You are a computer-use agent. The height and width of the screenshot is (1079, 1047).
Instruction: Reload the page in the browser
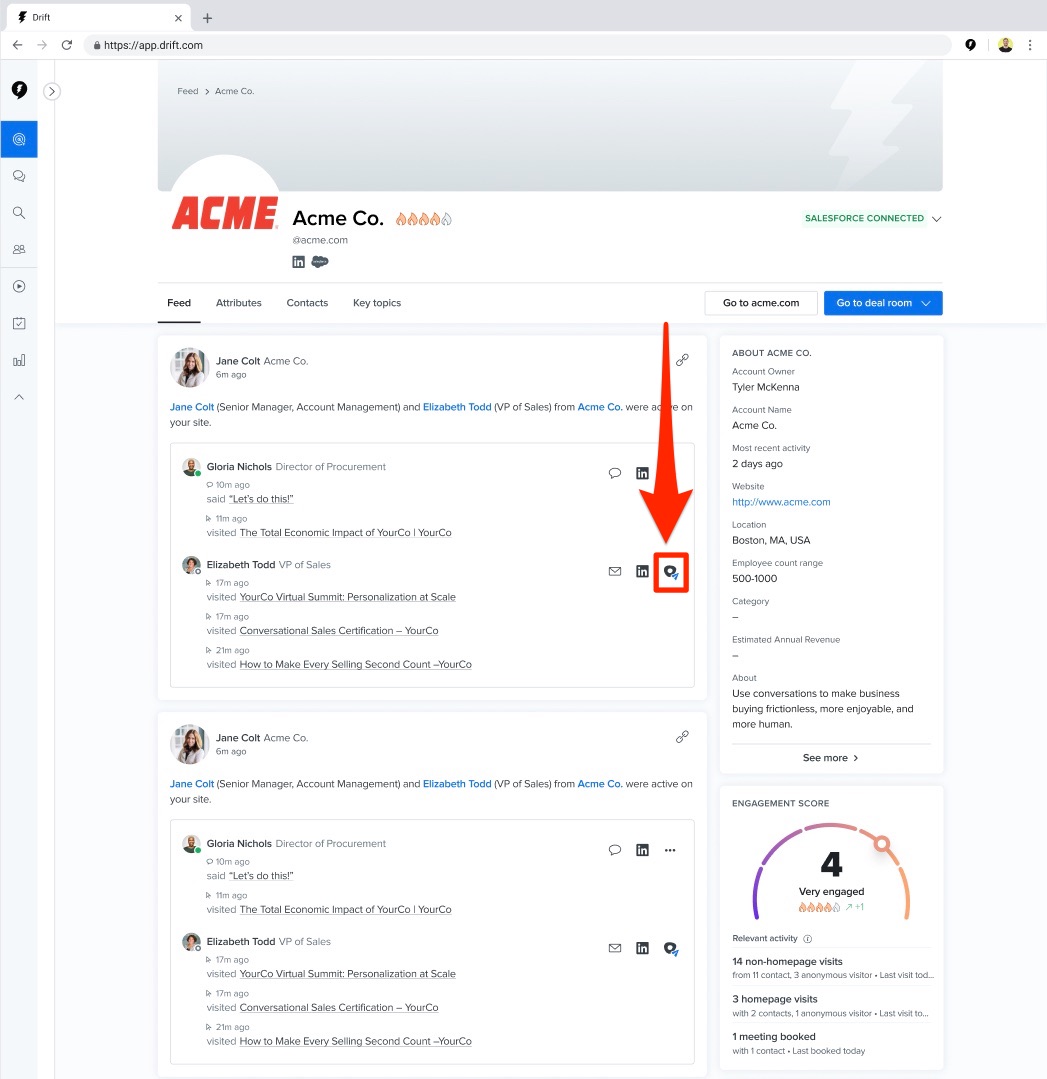pyautogui.click(x=67, y=45)
